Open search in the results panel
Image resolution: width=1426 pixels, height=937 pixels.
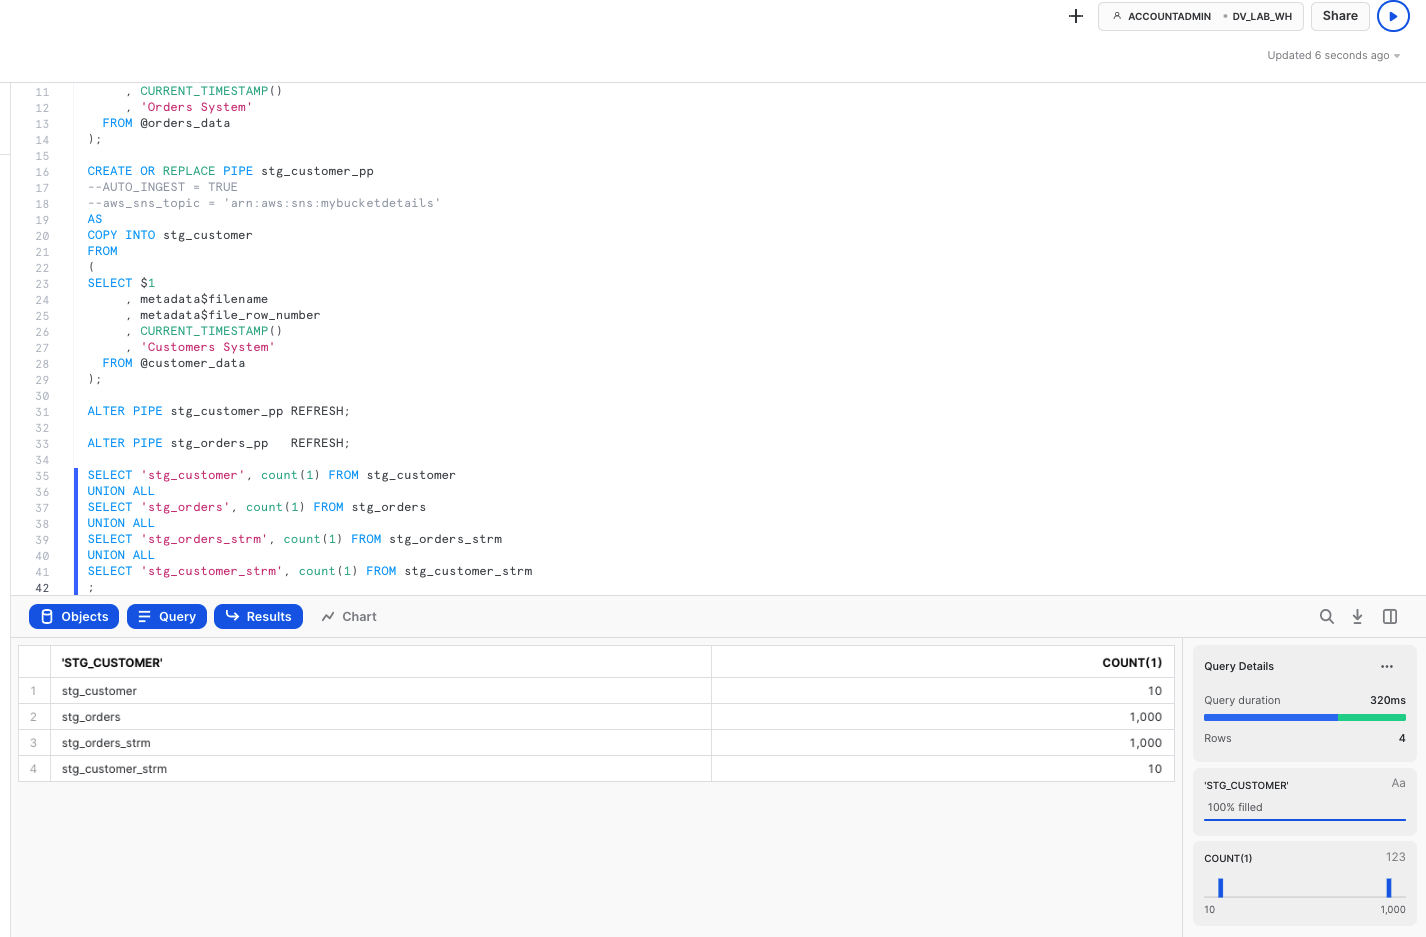coord(1326,616)
